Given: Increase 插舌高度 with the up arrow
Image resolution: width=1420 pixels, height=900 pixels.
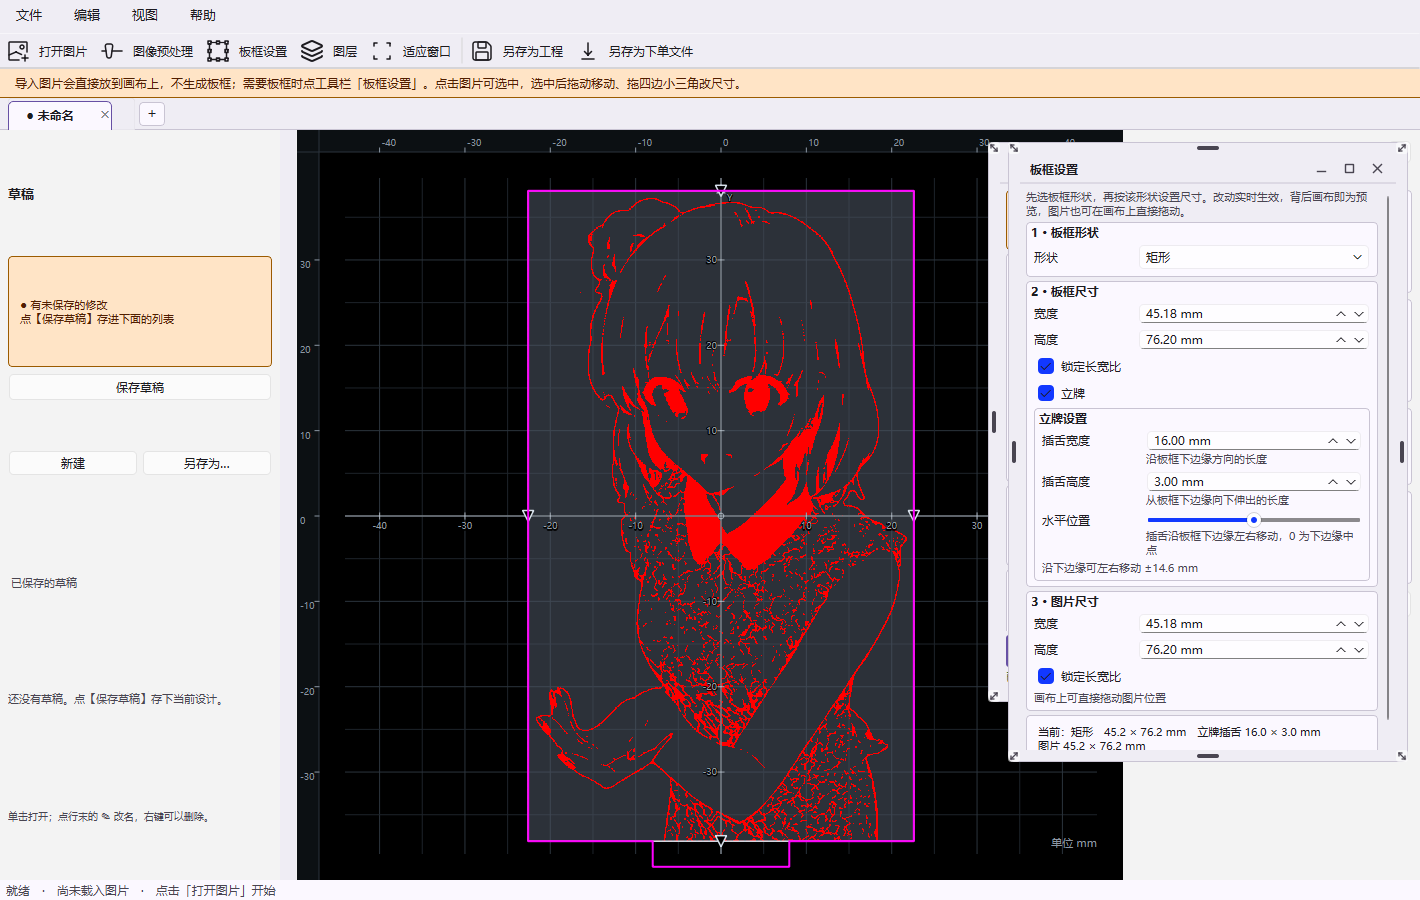Looking at the screenshot, I should coord(1333,482).
